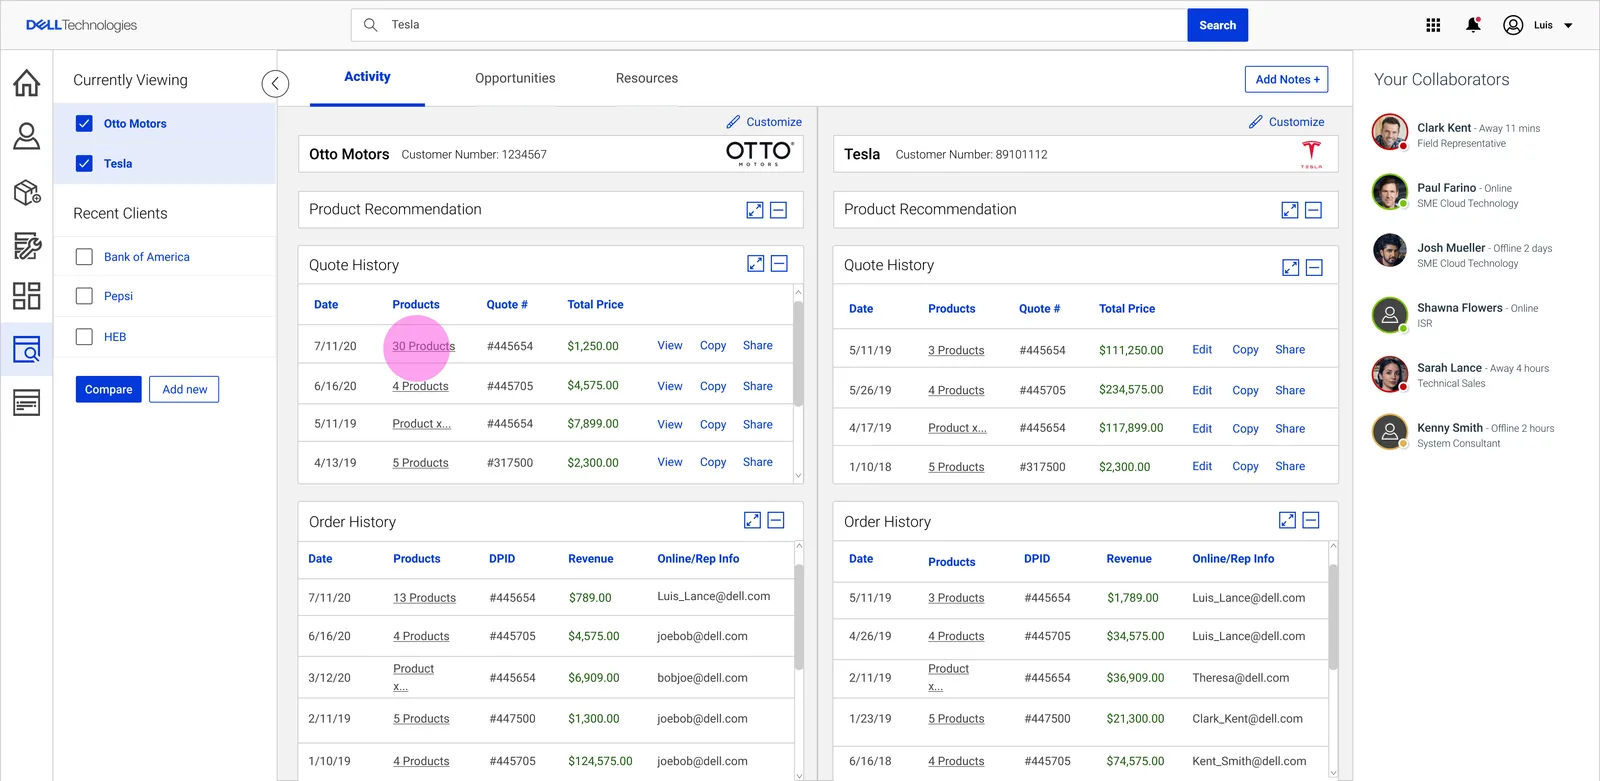Open the user profile sidebar icon
The width and height of the screenshot is (1600, 781).
[x=27, y=136]
